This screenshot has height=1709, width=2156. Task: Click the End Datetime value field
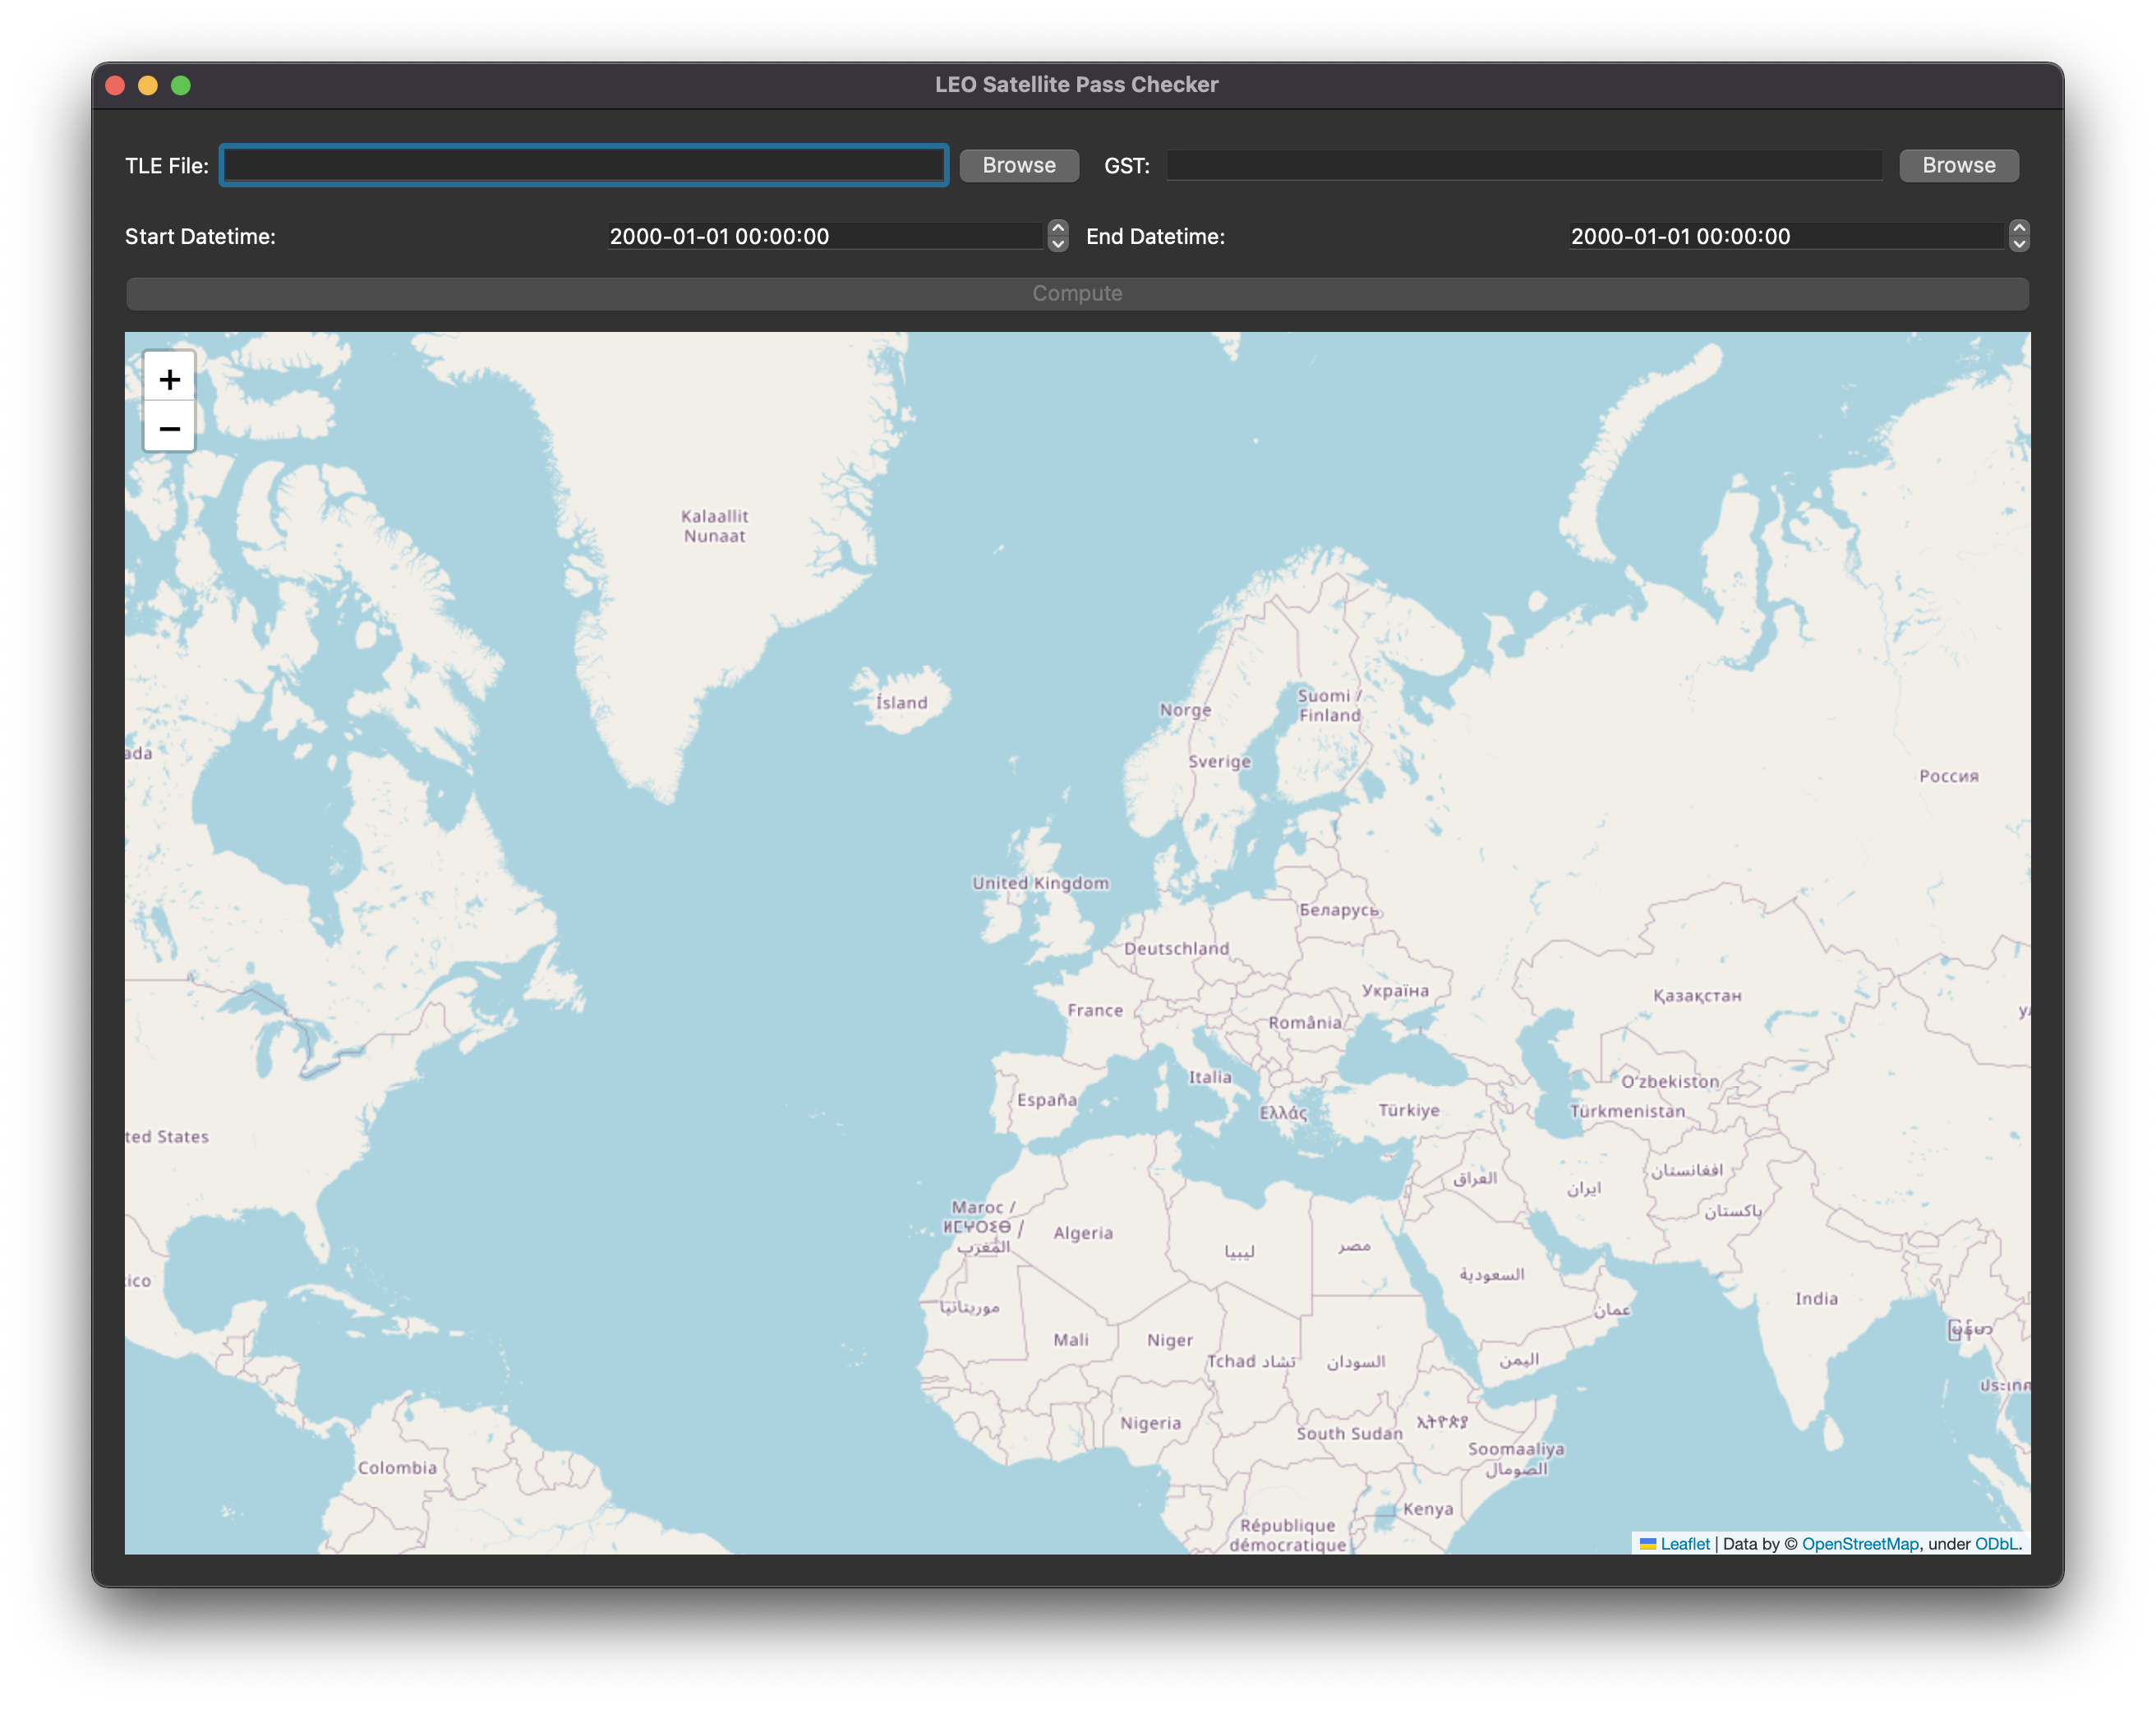point(1785,237)
